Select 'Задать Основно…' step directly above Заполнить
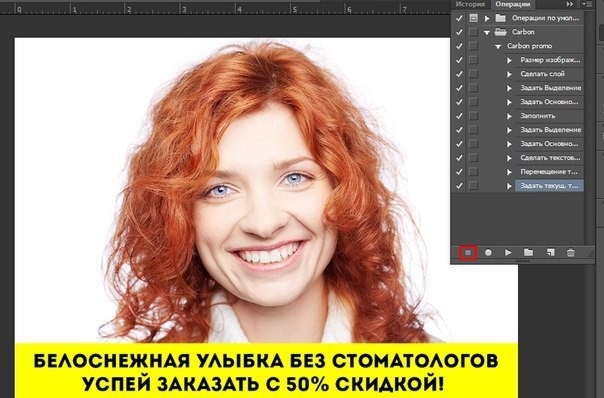604x398 pixels. (549, 102)
